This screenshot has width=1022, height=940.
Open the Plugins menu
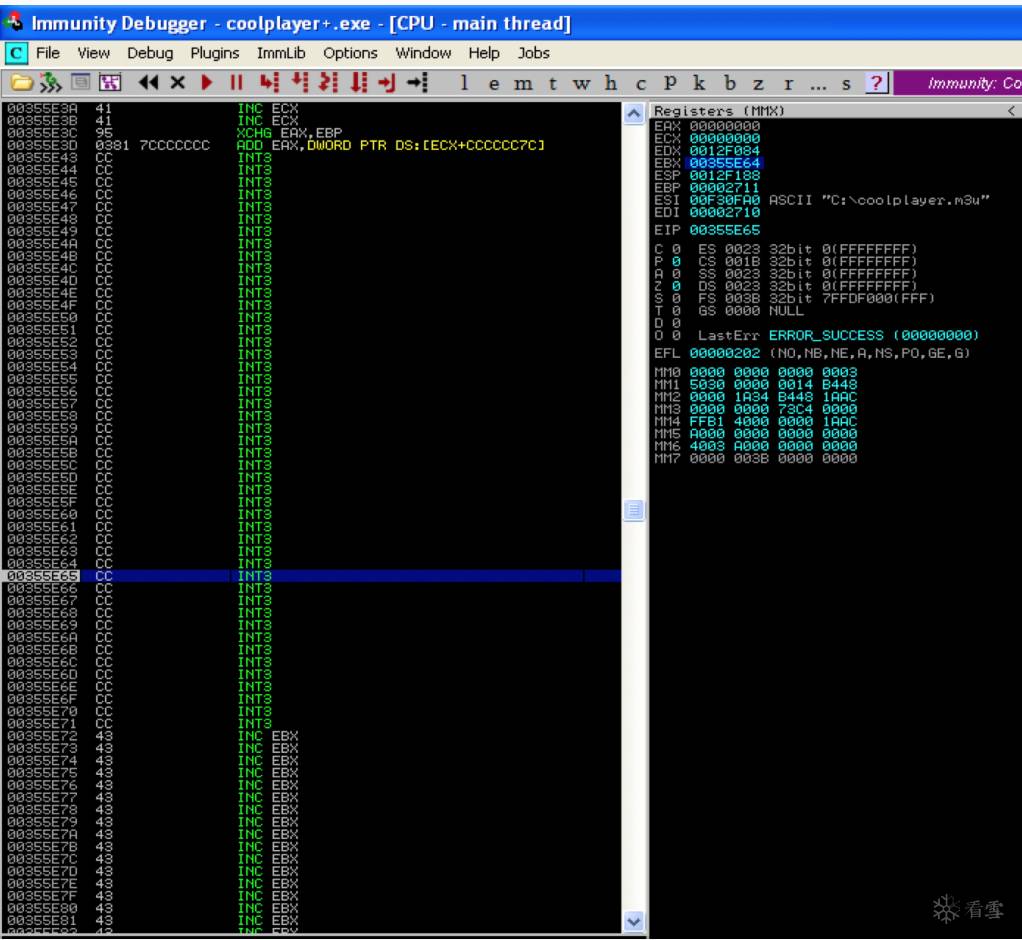click(214, 53)
